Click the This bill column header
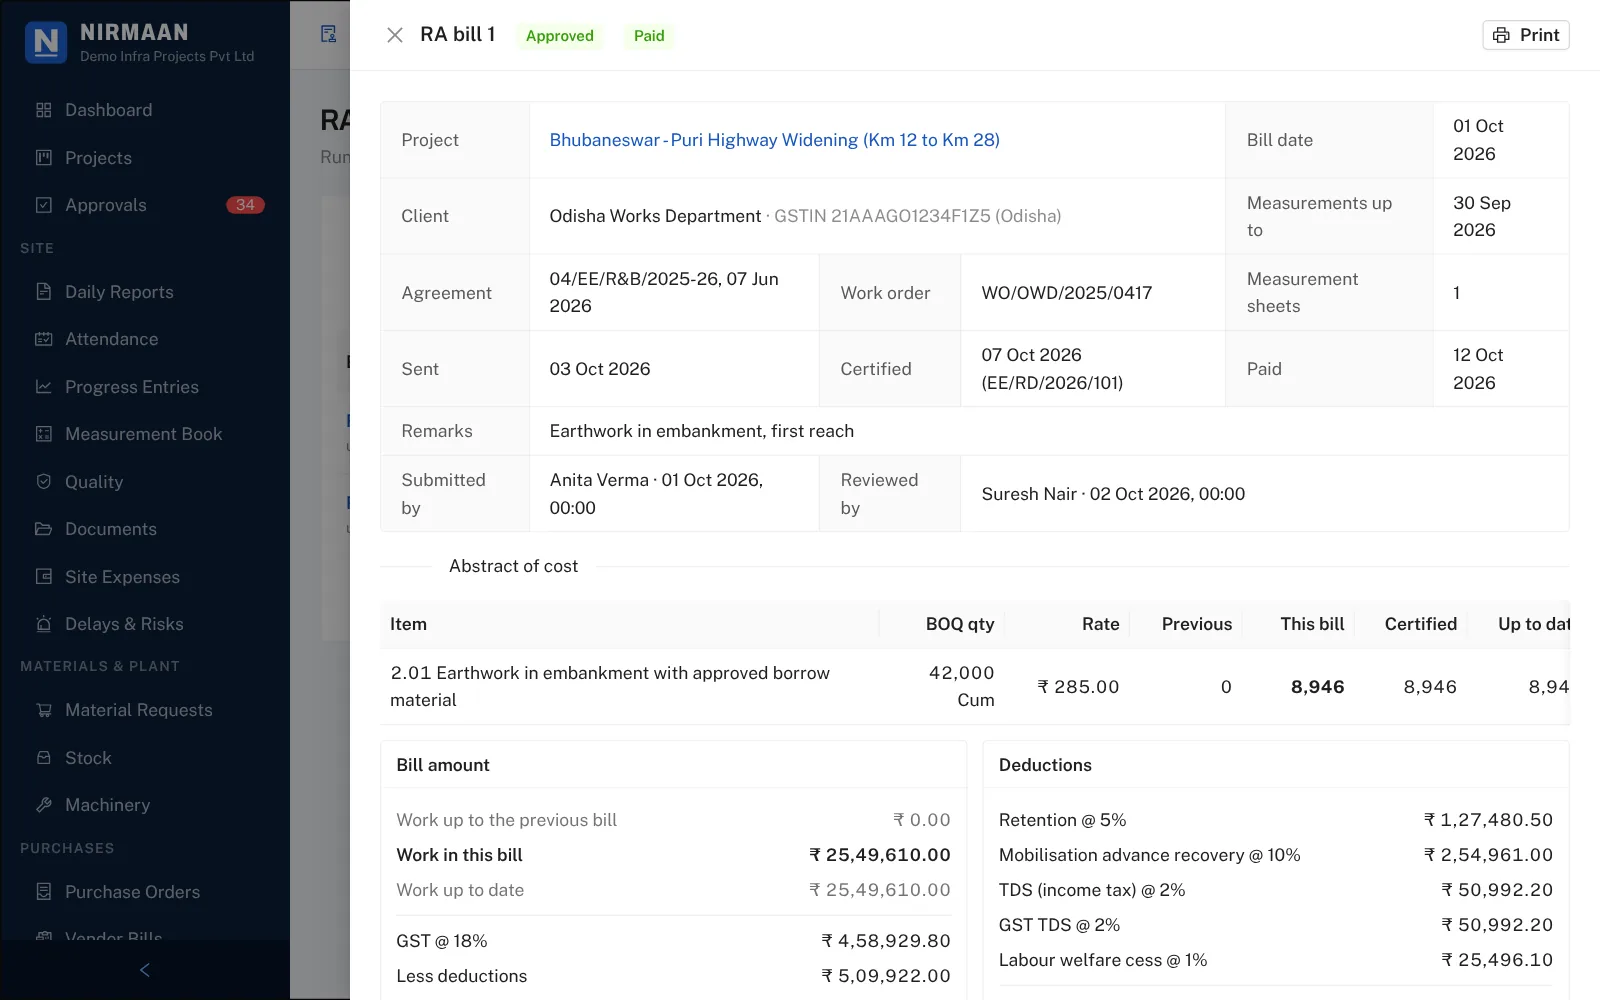 coord(1312,624)
